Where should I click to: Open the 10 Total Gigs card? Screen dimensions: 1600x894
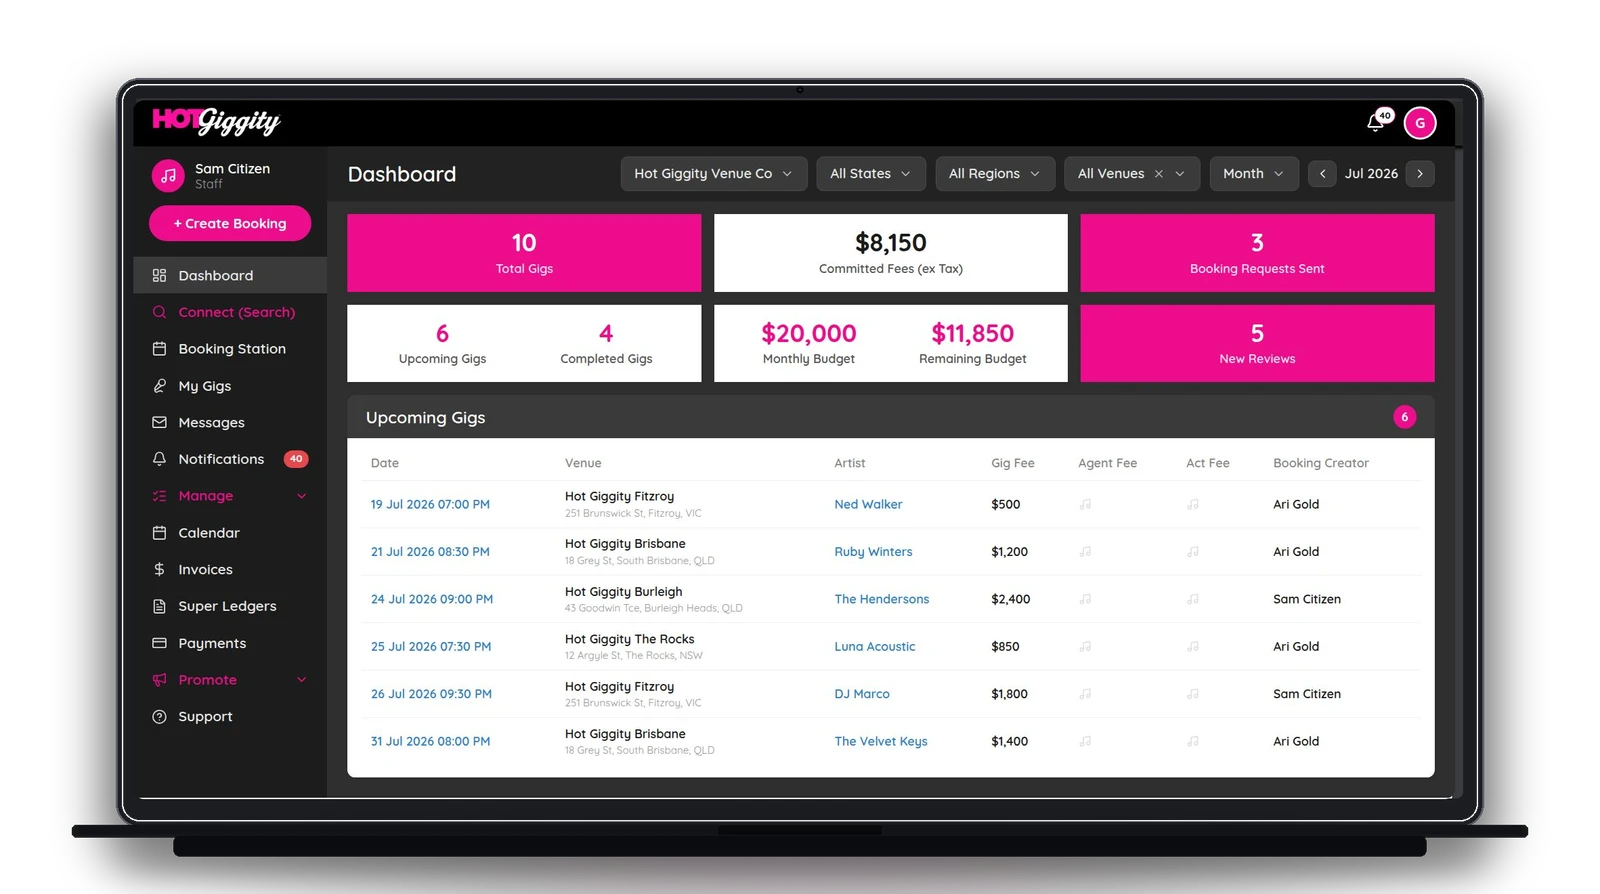tap(524, 253)
